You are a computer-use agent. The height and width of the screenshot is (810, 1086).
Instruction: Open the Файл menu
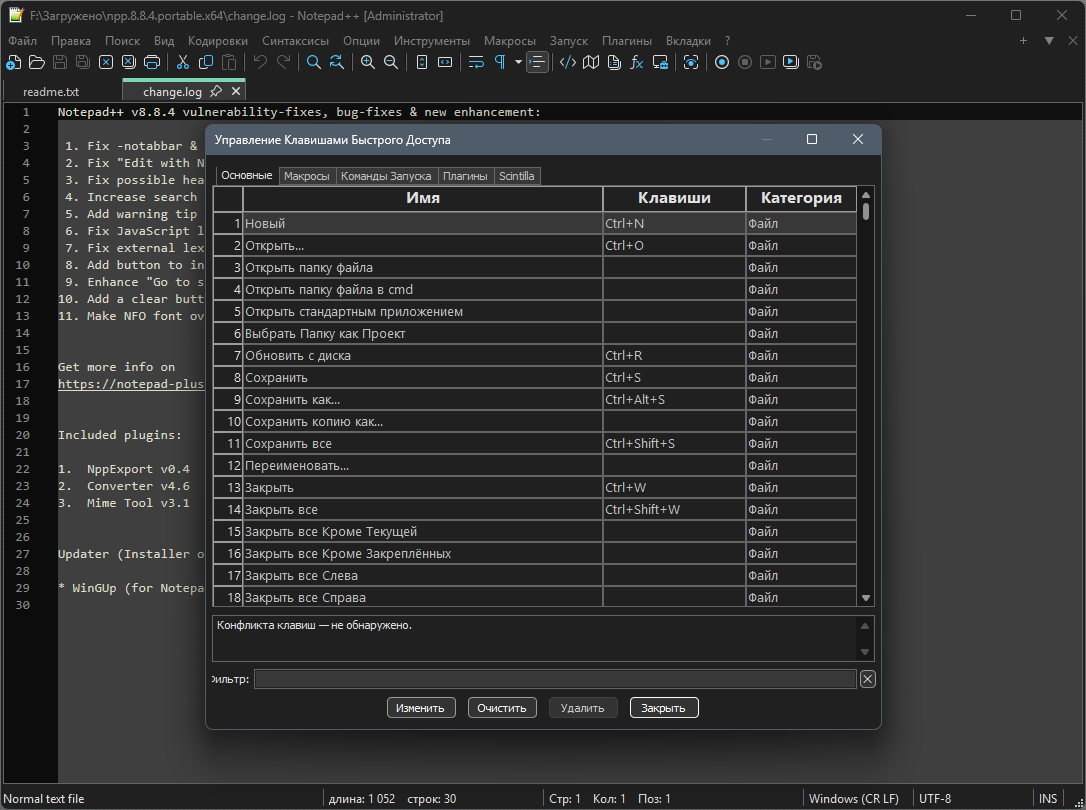(22, 41)
